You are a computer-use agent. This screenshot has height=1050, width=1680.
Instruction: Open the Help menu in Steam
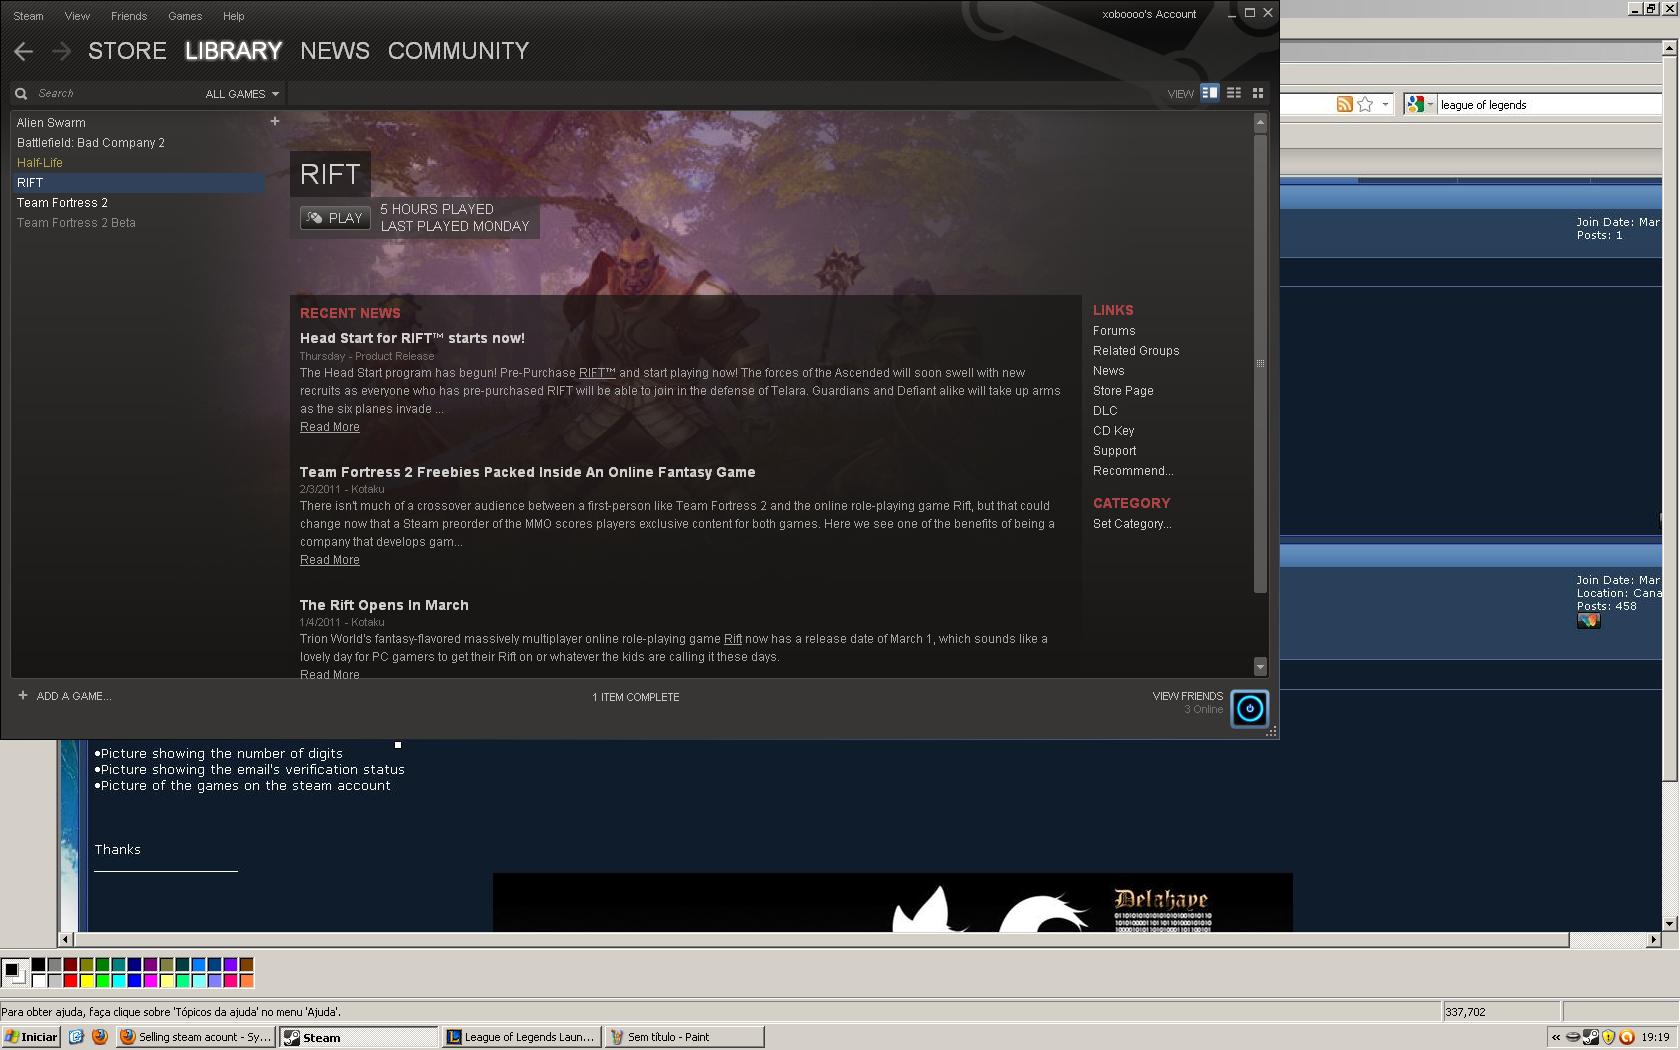click(234, 16)
